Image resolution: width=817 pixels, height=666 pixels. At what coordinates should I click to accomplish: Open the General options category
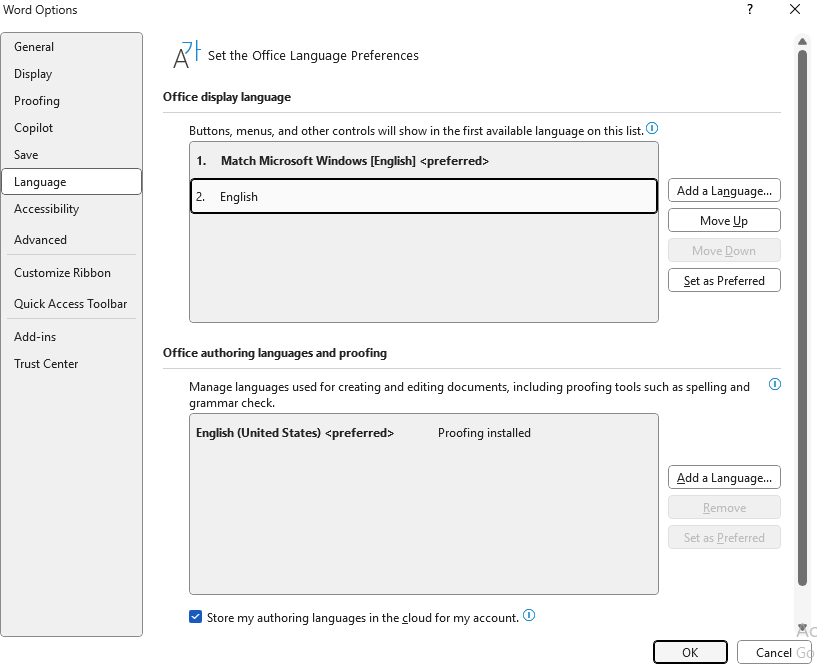pyautogui.click(x=34, y=47)
